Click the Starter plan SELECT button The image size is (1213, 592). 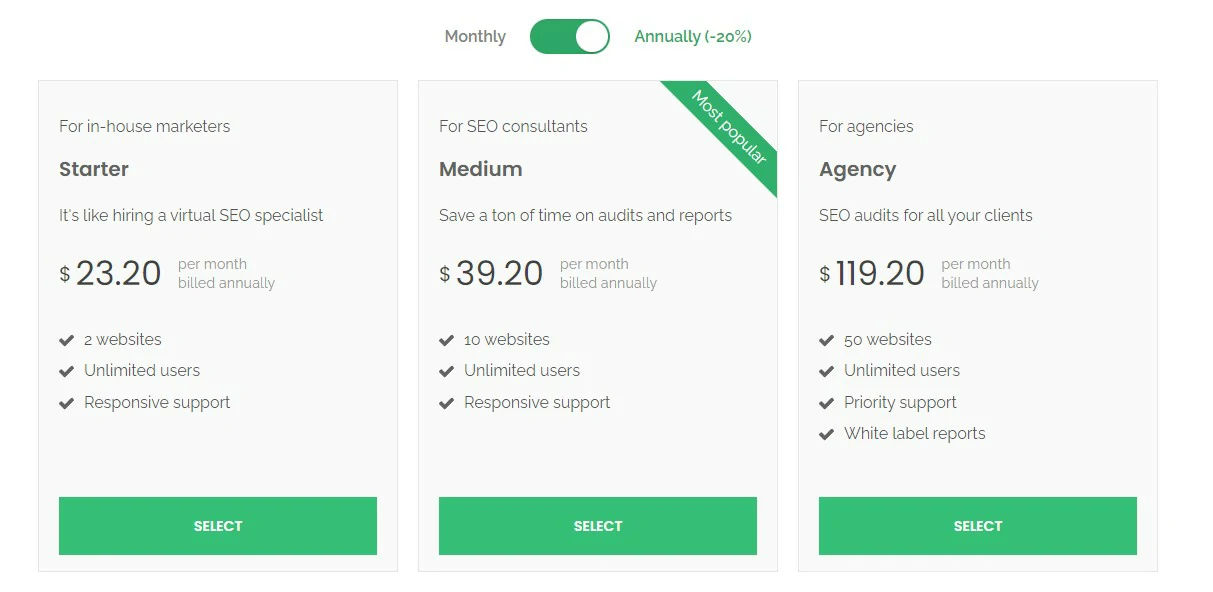point(218,526)
